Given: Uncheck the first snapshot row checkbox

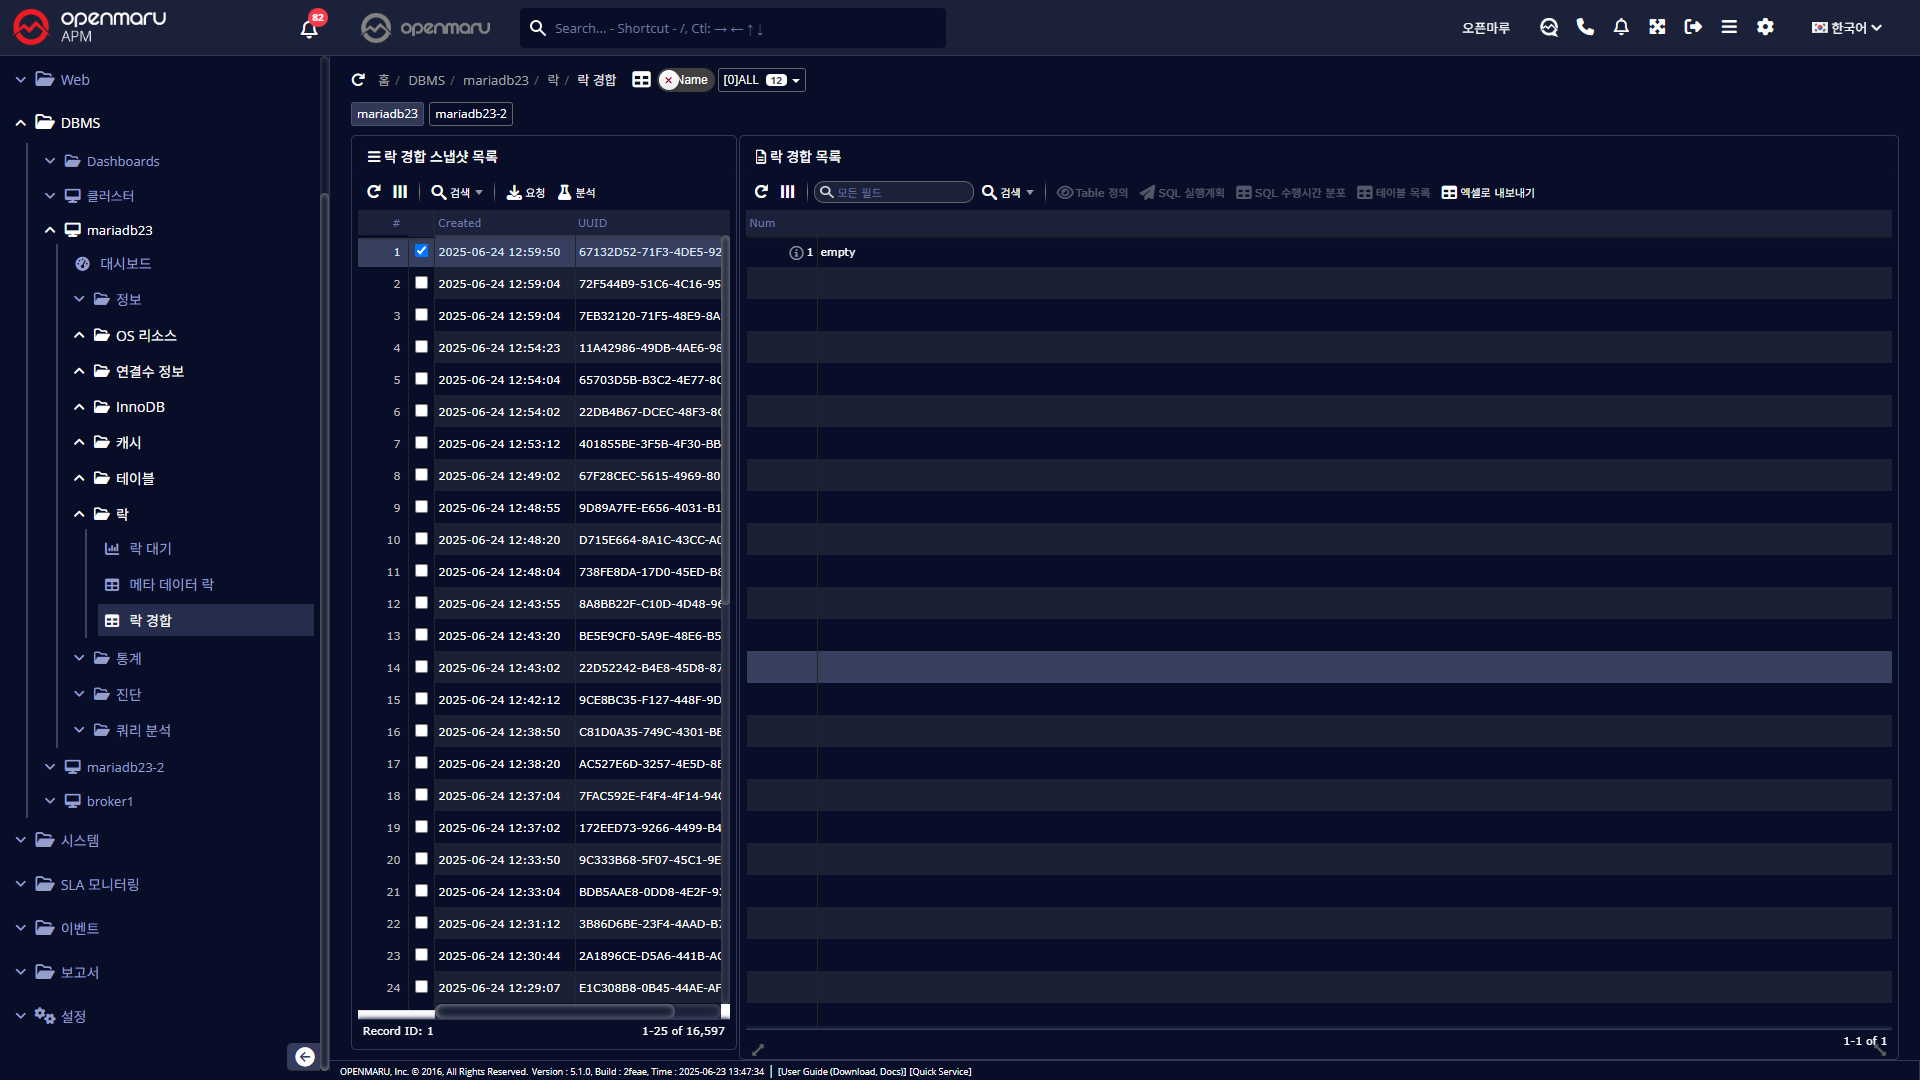Looking at the screenshot, I should (421, 251).
